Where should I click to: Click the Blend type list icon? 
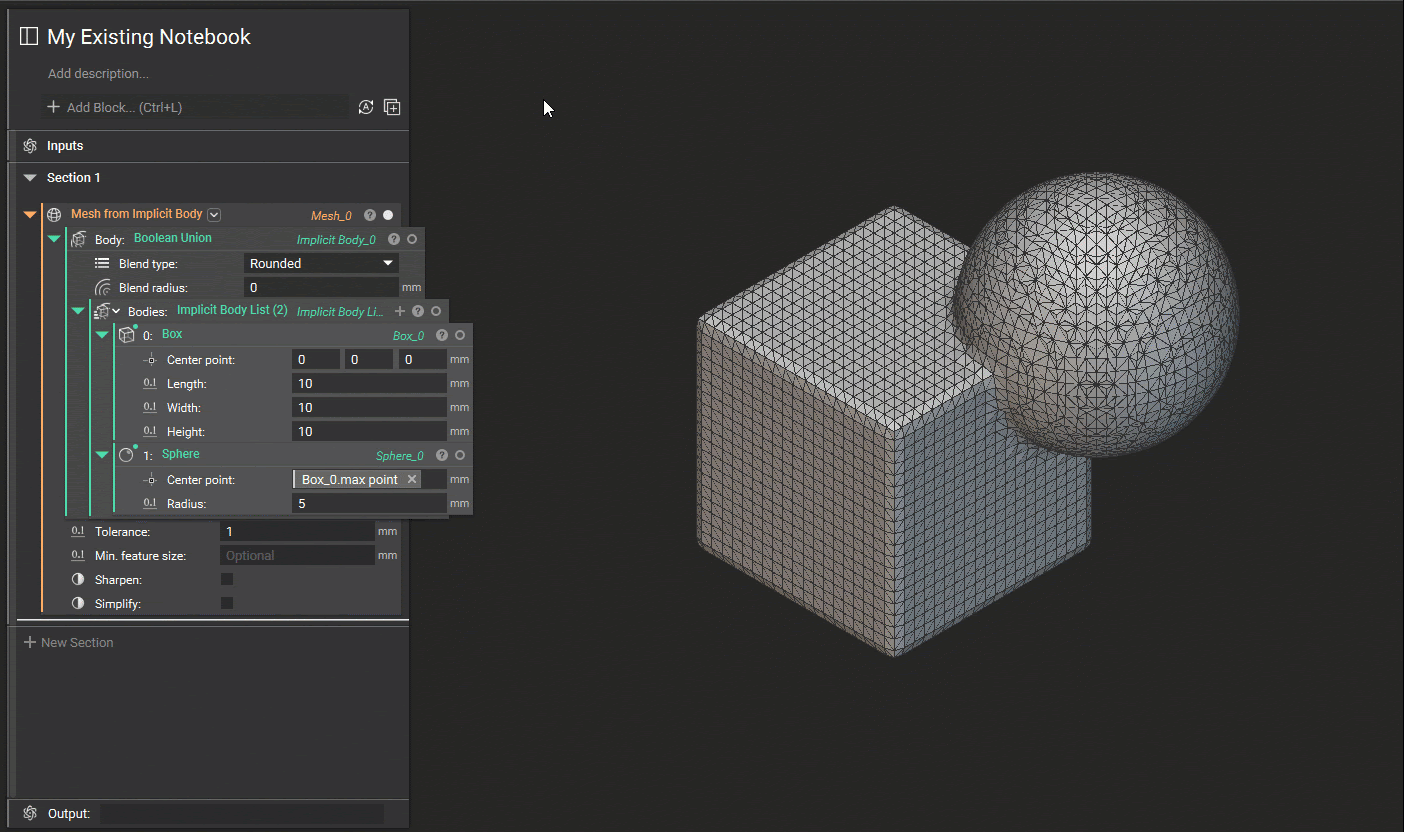click(102, 263)
